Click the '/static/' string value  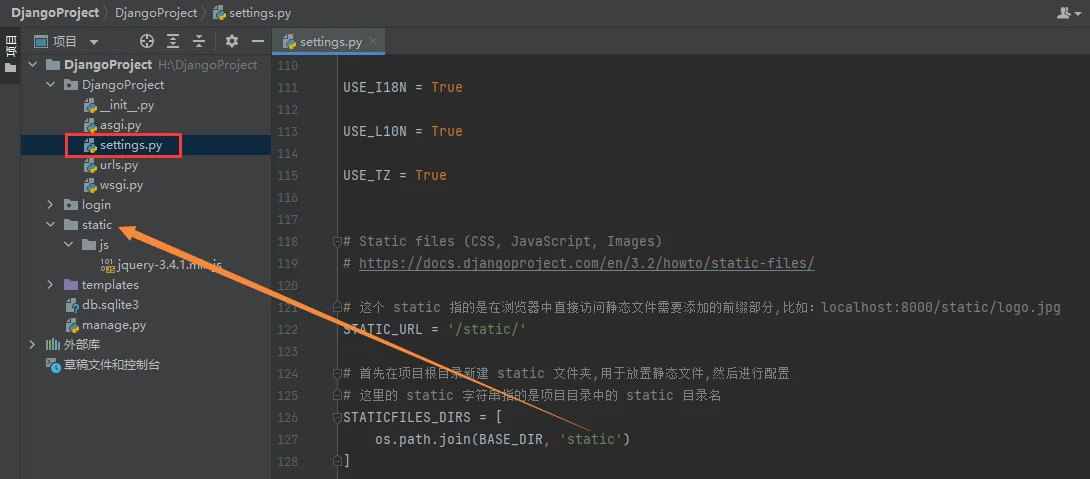click(x=487, y=330)
